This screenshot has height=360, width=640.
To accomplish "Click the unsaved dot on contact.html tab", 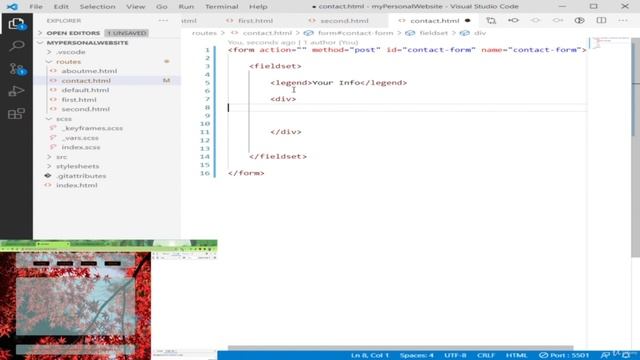I will 468,20.
